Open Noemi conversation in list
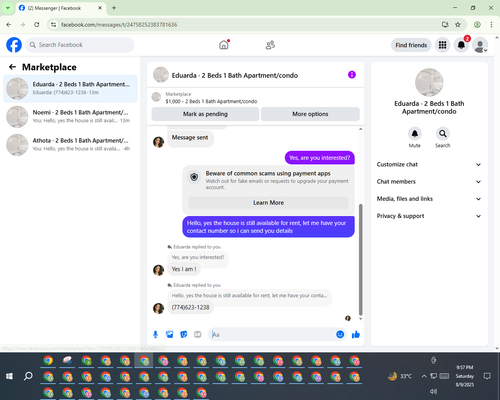 [x=70, y=116]
